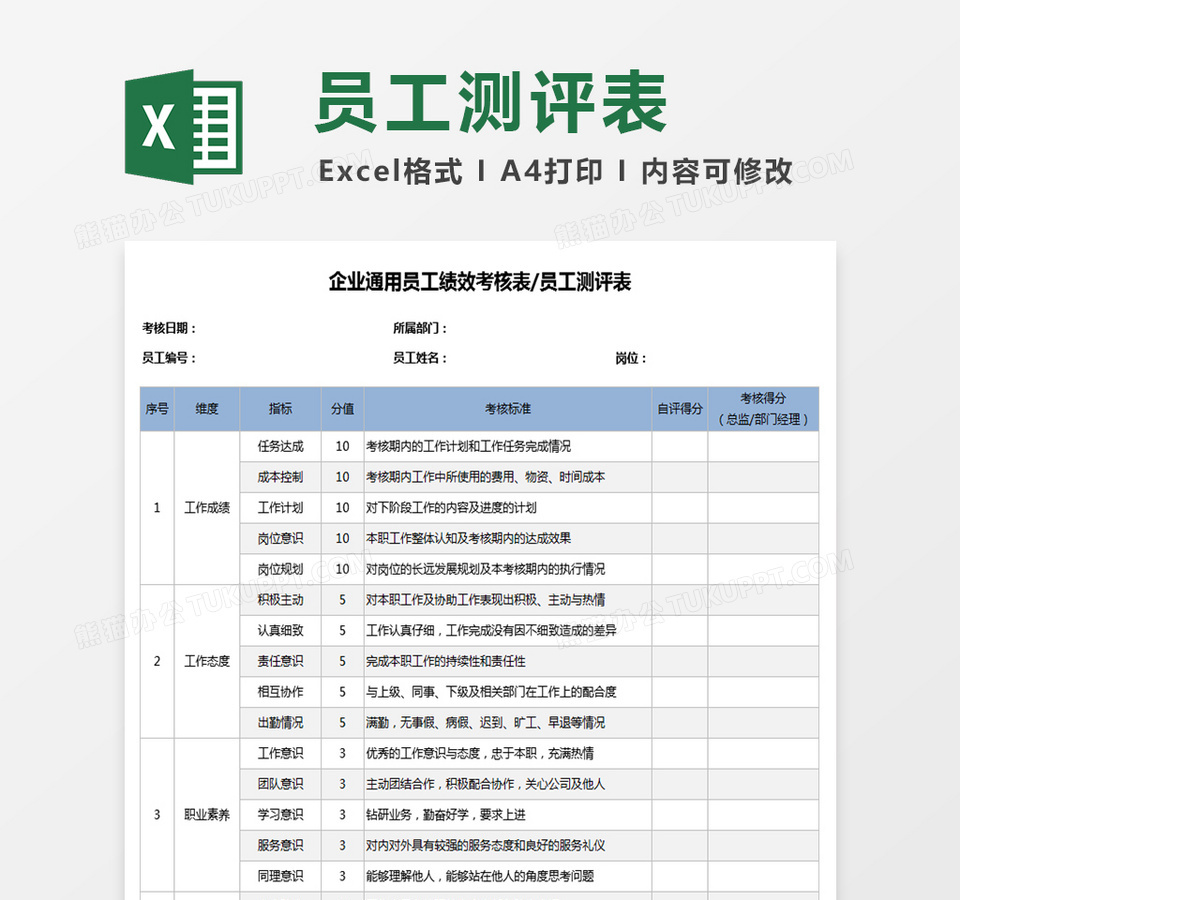1200x900 pixels.
Task: Click sequence number 3 cell
Action: [157, 815]
